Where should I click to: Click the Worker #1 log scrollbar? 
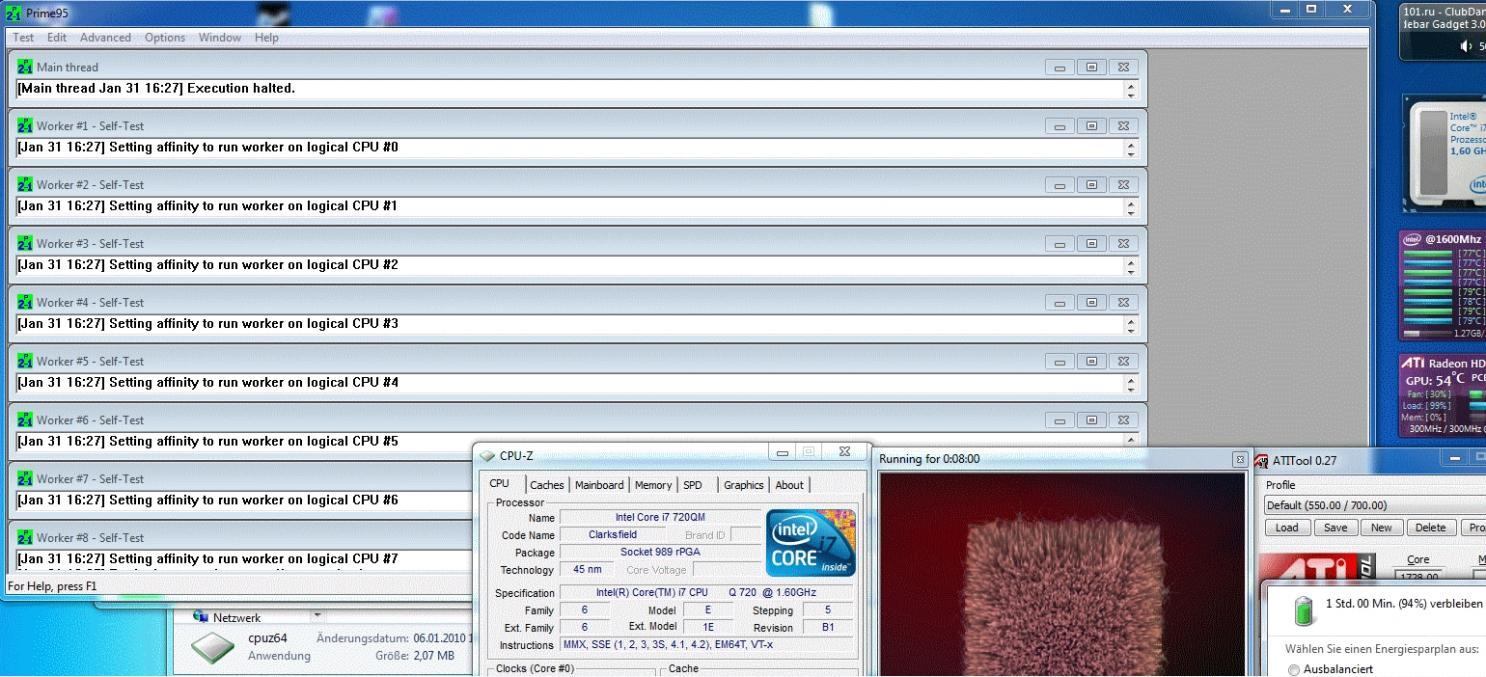click(1130, 148)
